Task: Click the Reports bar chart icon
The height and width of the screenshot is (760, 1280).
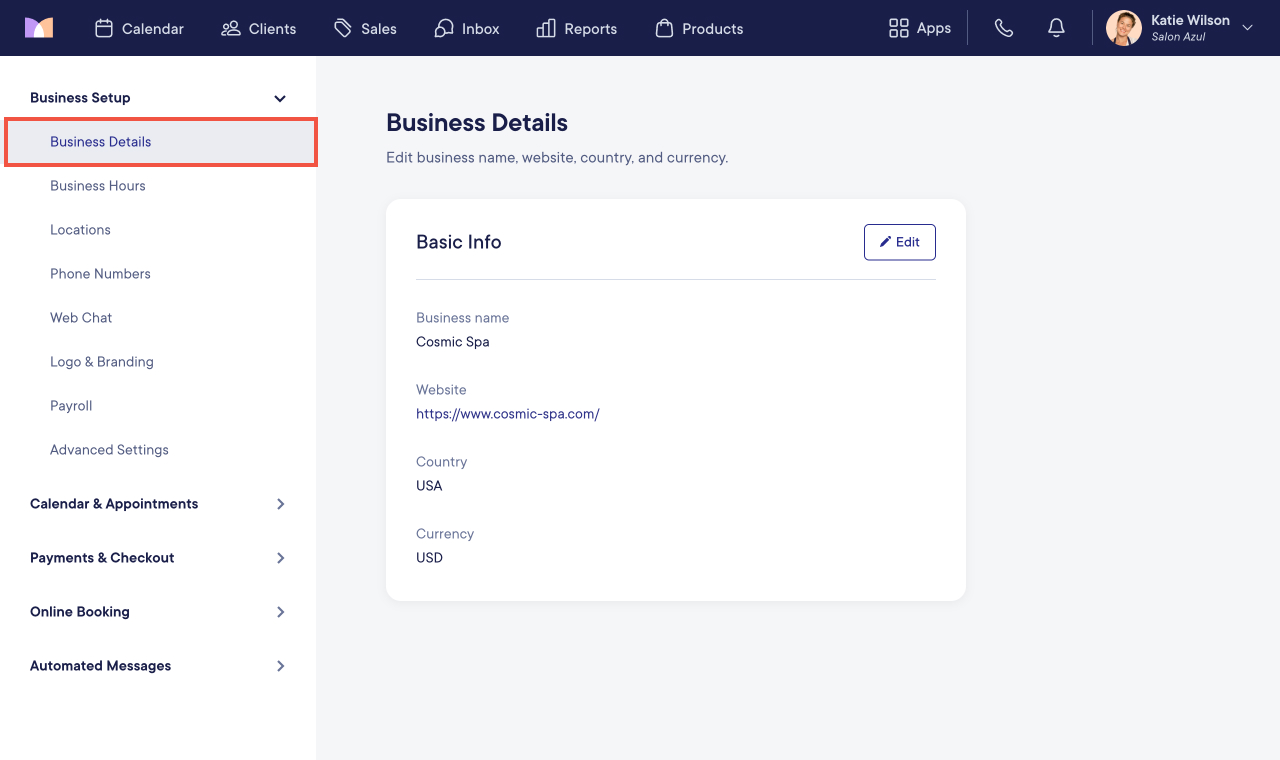Action: click(546, 28)
